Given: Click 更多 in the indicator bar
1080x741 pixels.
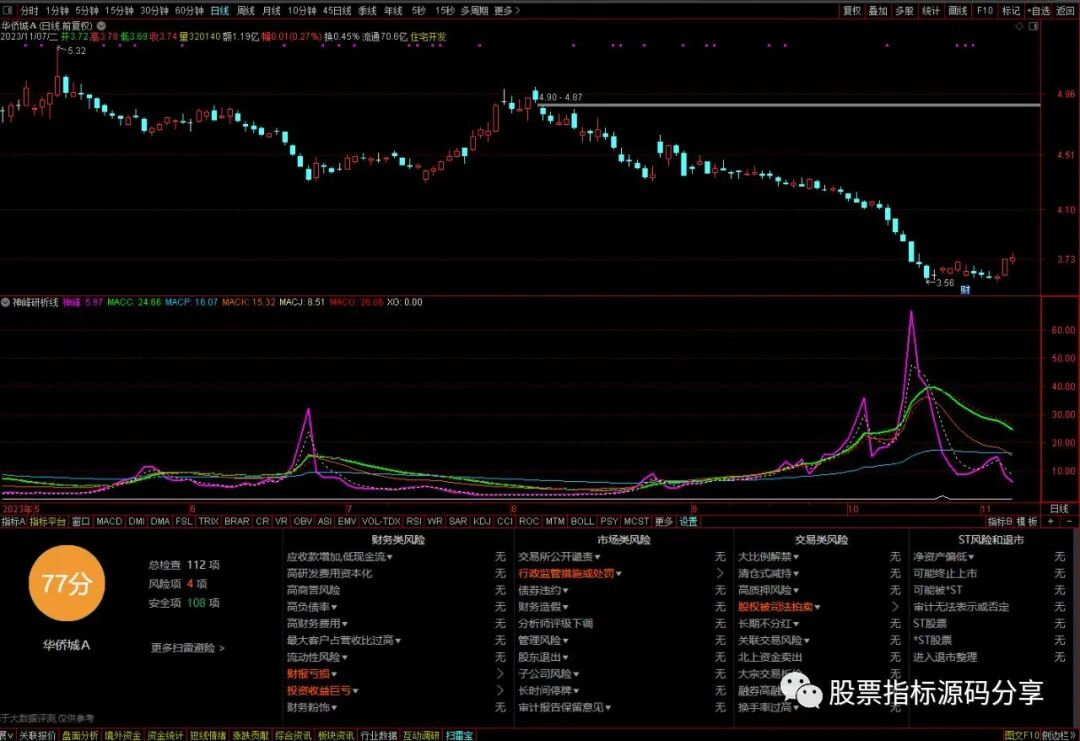Looking at the screenshot, I should 663,521.
